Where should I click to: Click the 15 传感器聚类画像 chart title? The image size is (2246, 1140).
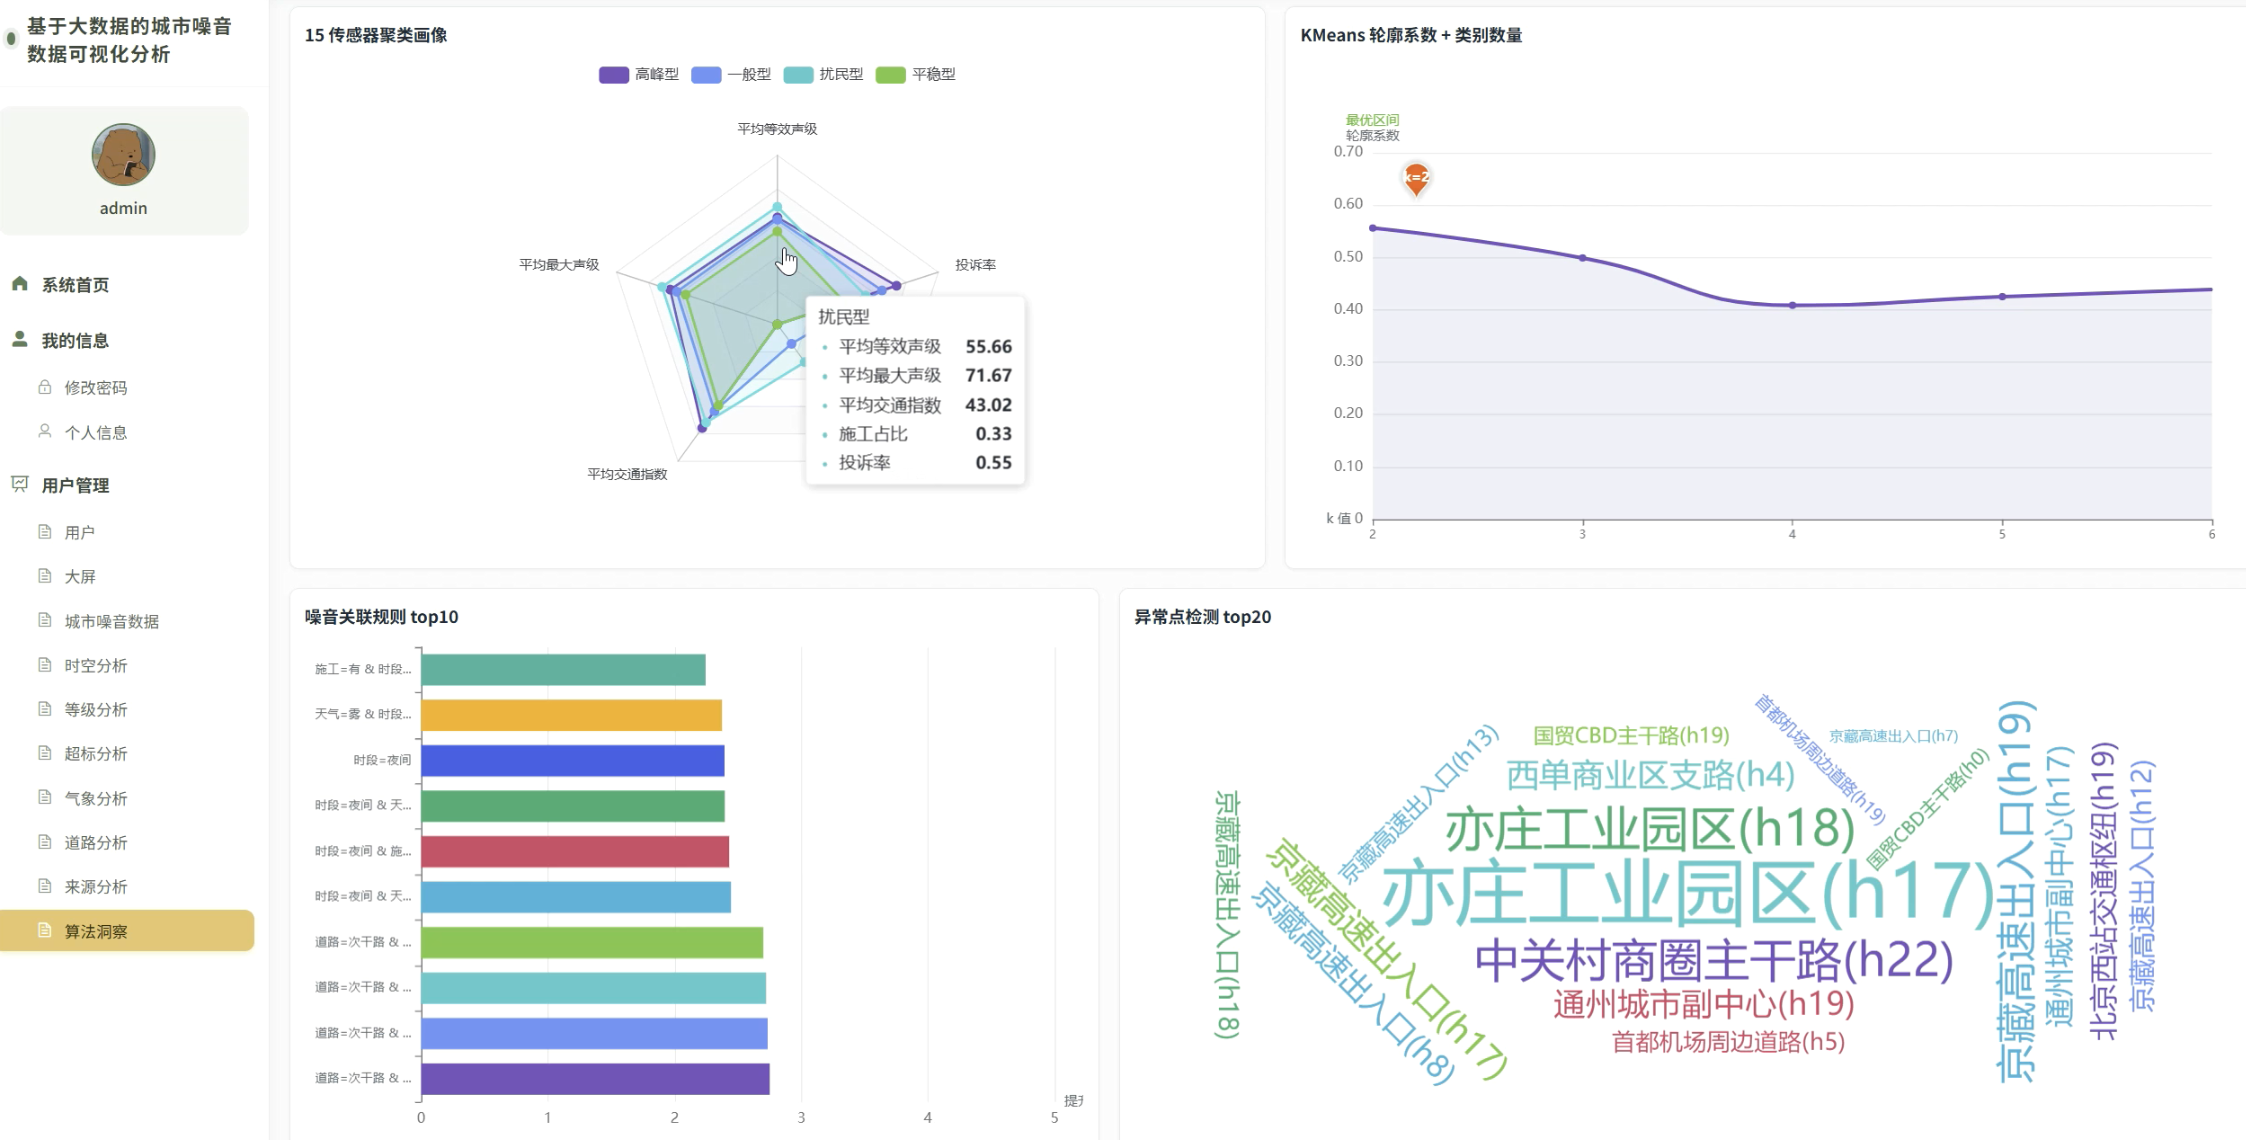coord(376,35)
